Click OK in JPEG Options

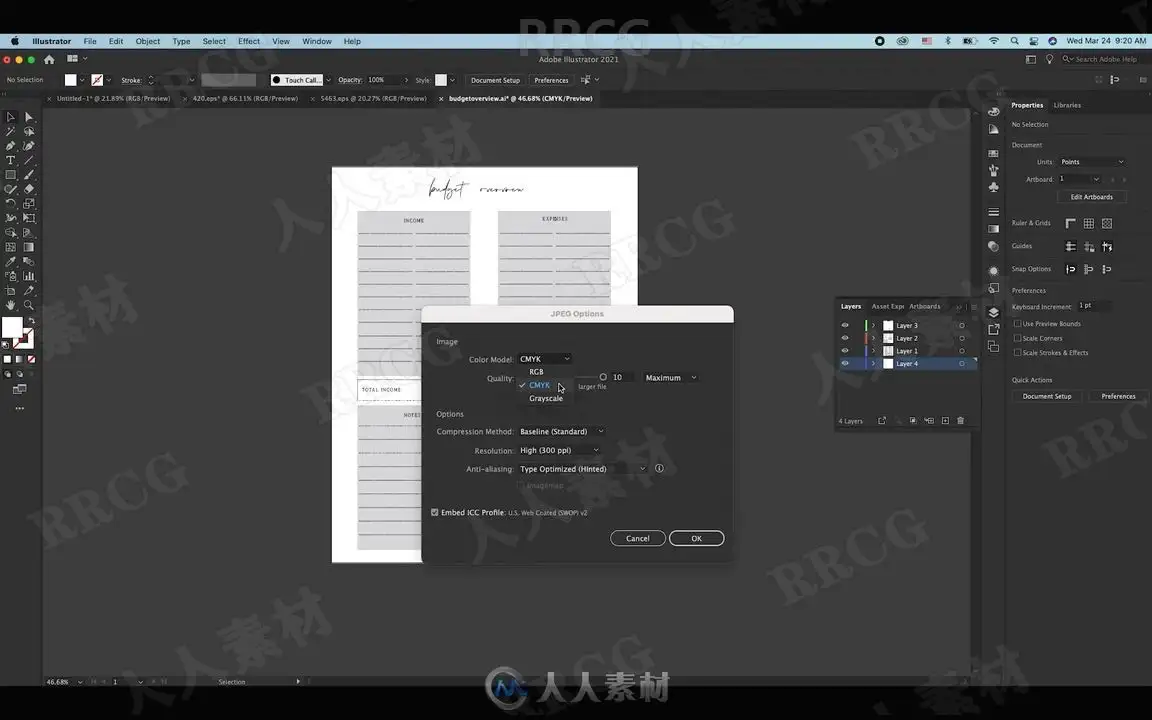click(x=696, y=539)
